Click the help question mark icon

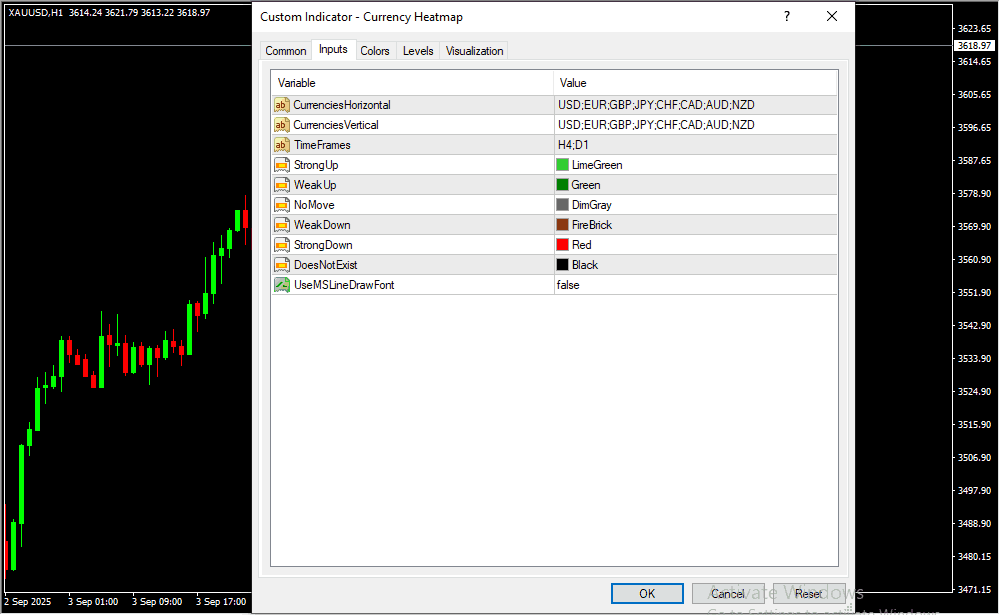coord(787,16)
